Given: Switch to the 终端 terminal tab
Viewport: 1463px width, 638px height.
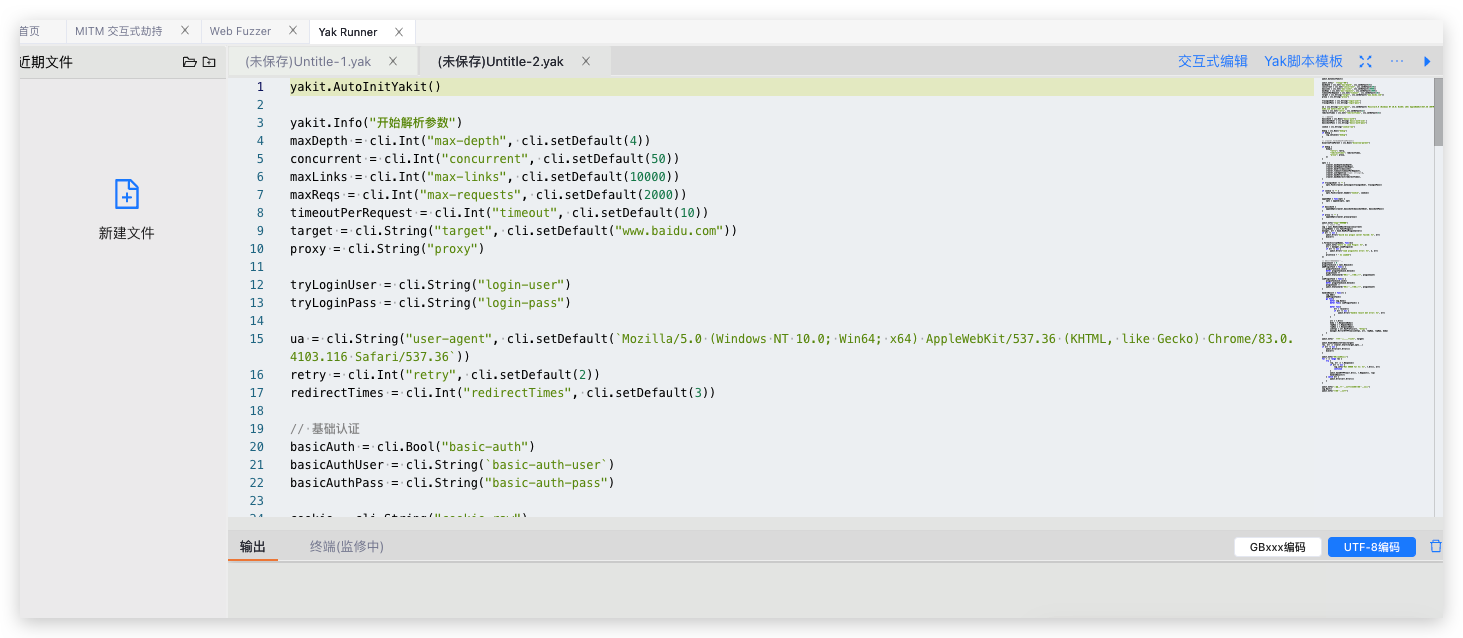Looking at the screenshot, I should coord(346,547).
